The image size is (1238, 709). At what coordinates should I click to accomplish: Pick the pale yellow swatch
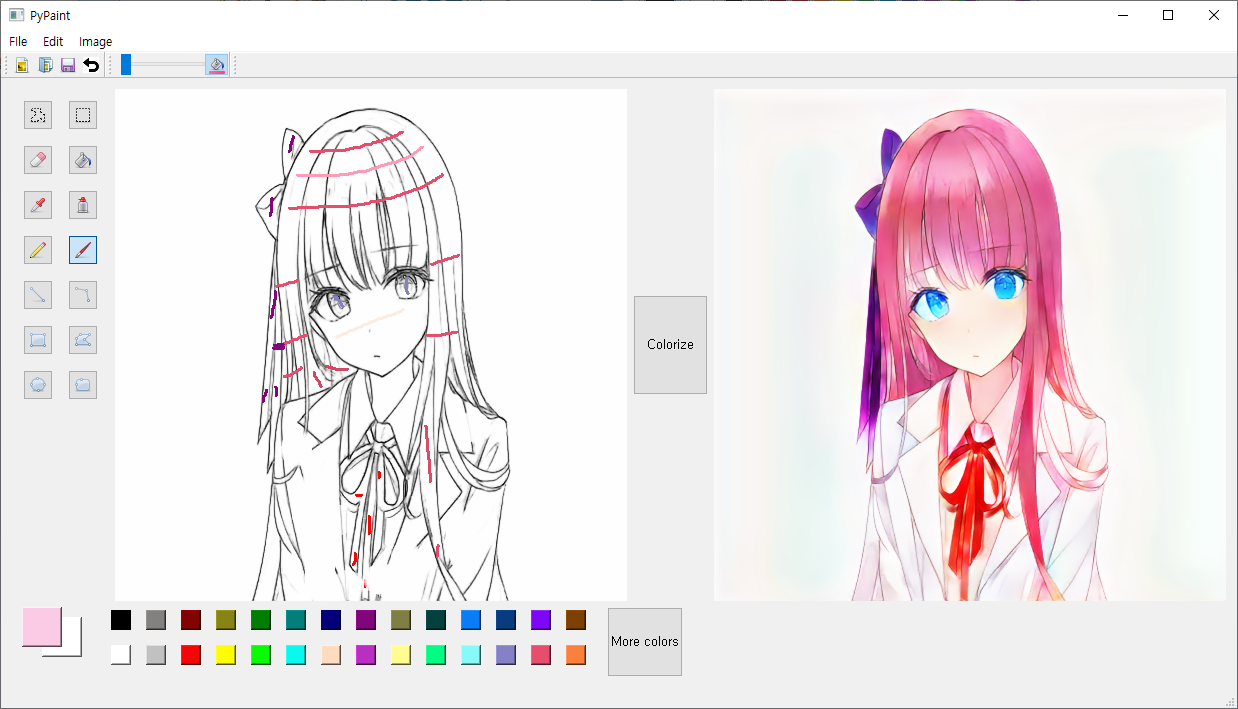point(401,655)
